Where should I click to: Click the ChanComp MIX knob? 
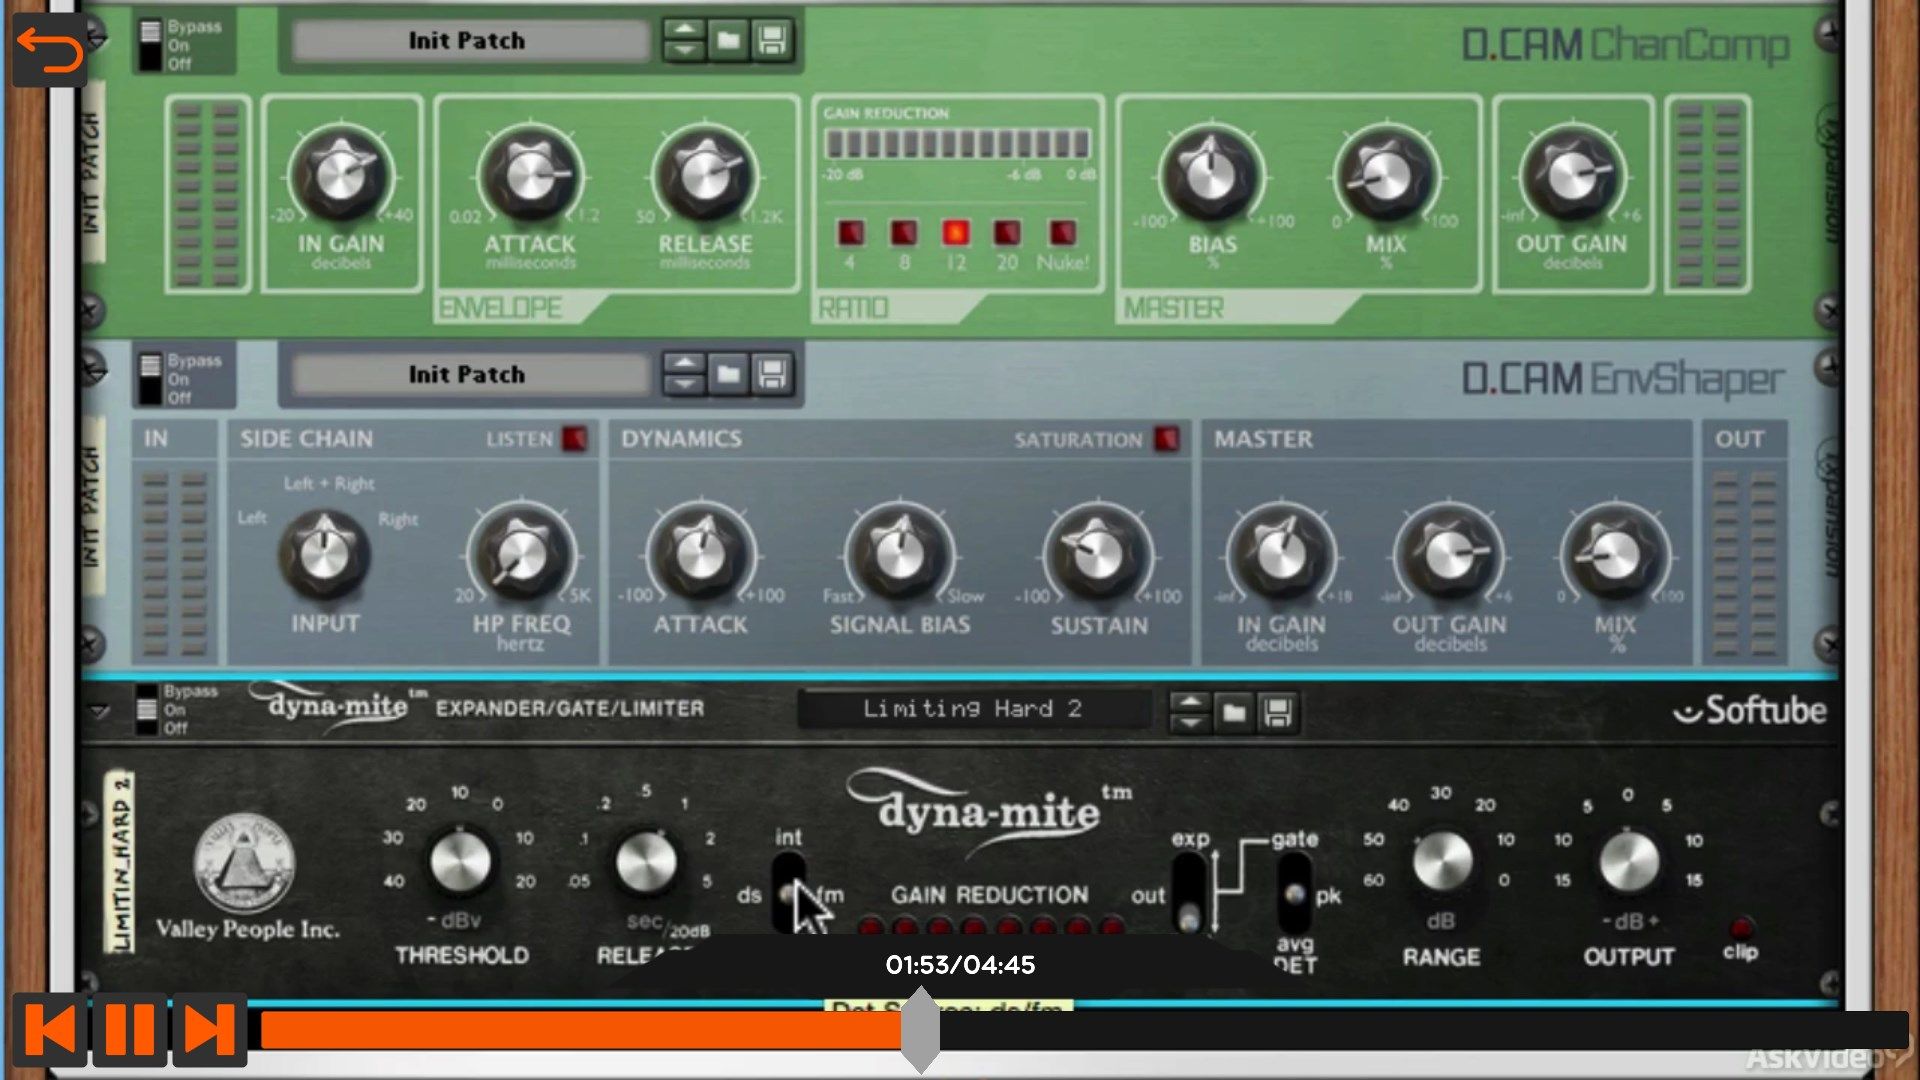(x=1386, y=176)
